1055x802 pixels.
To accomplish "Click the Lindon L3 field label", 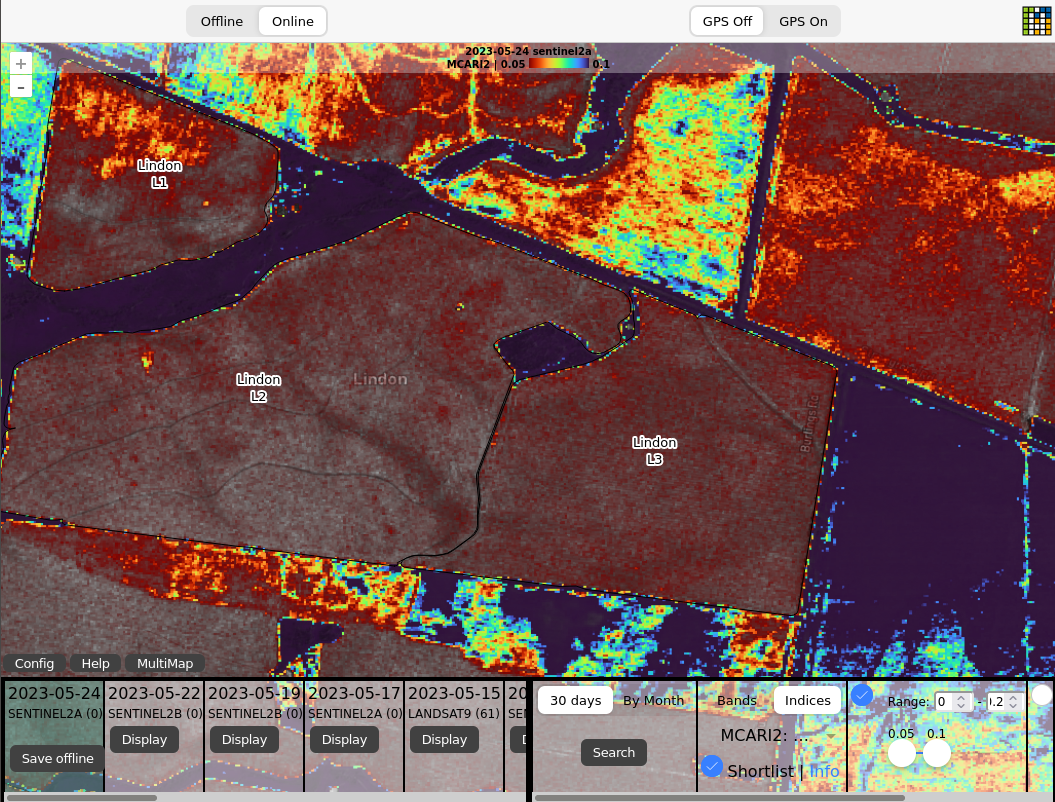I will 655,451.
